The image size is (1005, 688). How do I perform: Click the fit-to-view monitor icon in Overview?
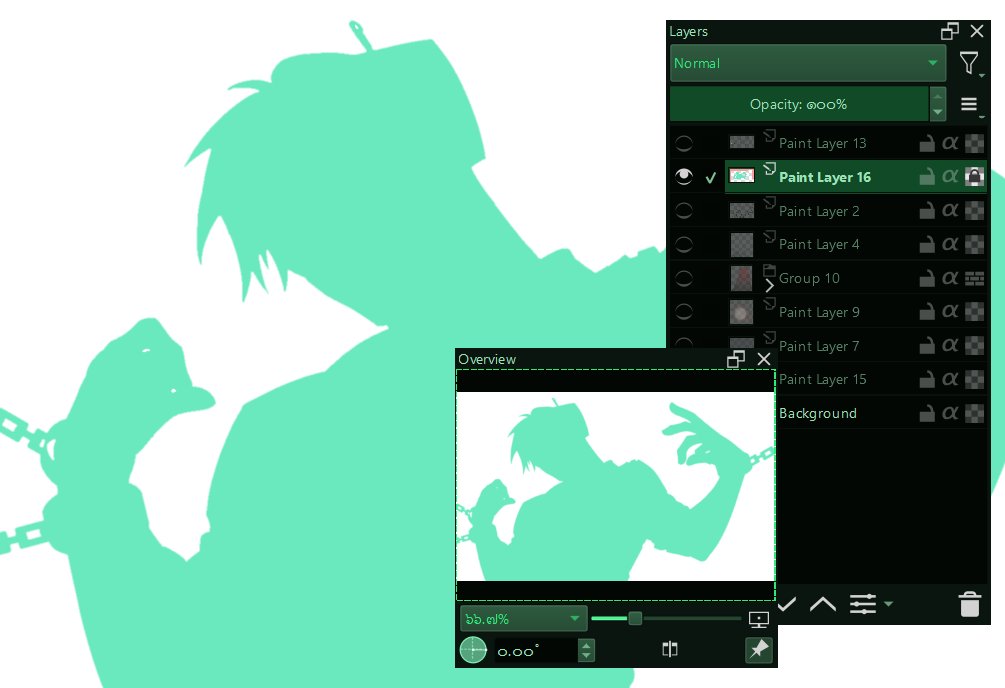[759, 619]
